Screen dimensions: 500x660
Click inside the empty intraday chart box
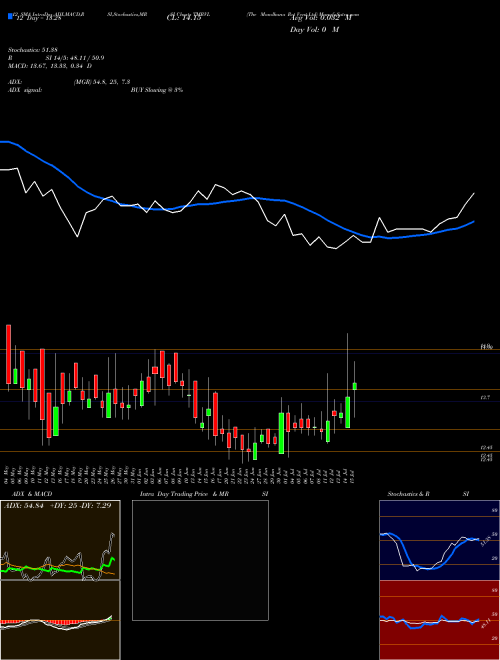click(200, 560)
